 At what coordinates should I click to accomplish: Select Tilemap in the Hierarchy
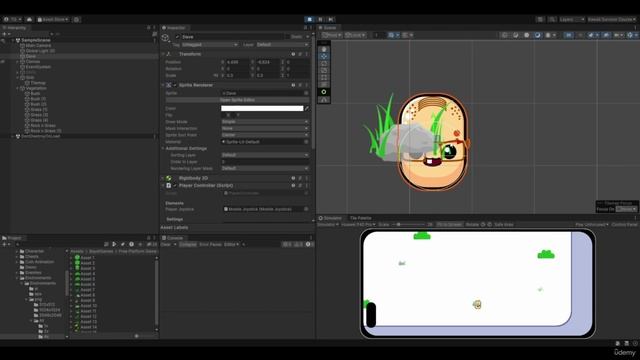[x=38, y=82]
